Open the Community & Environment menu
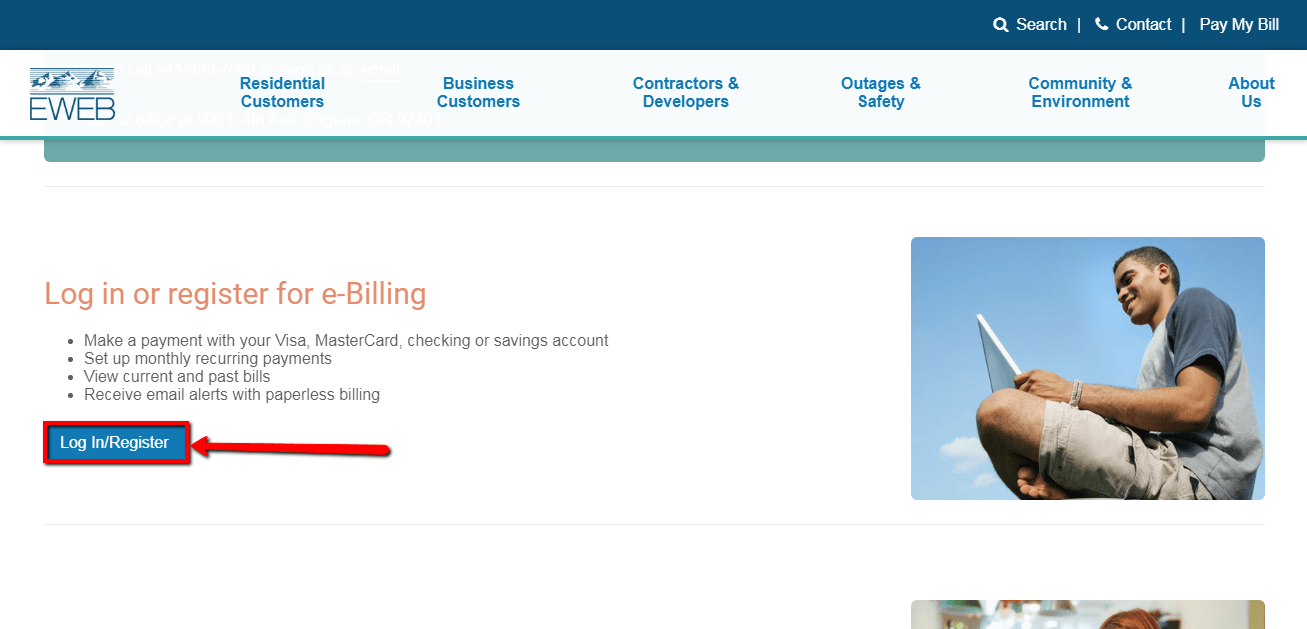 (x=1080, y=93)
